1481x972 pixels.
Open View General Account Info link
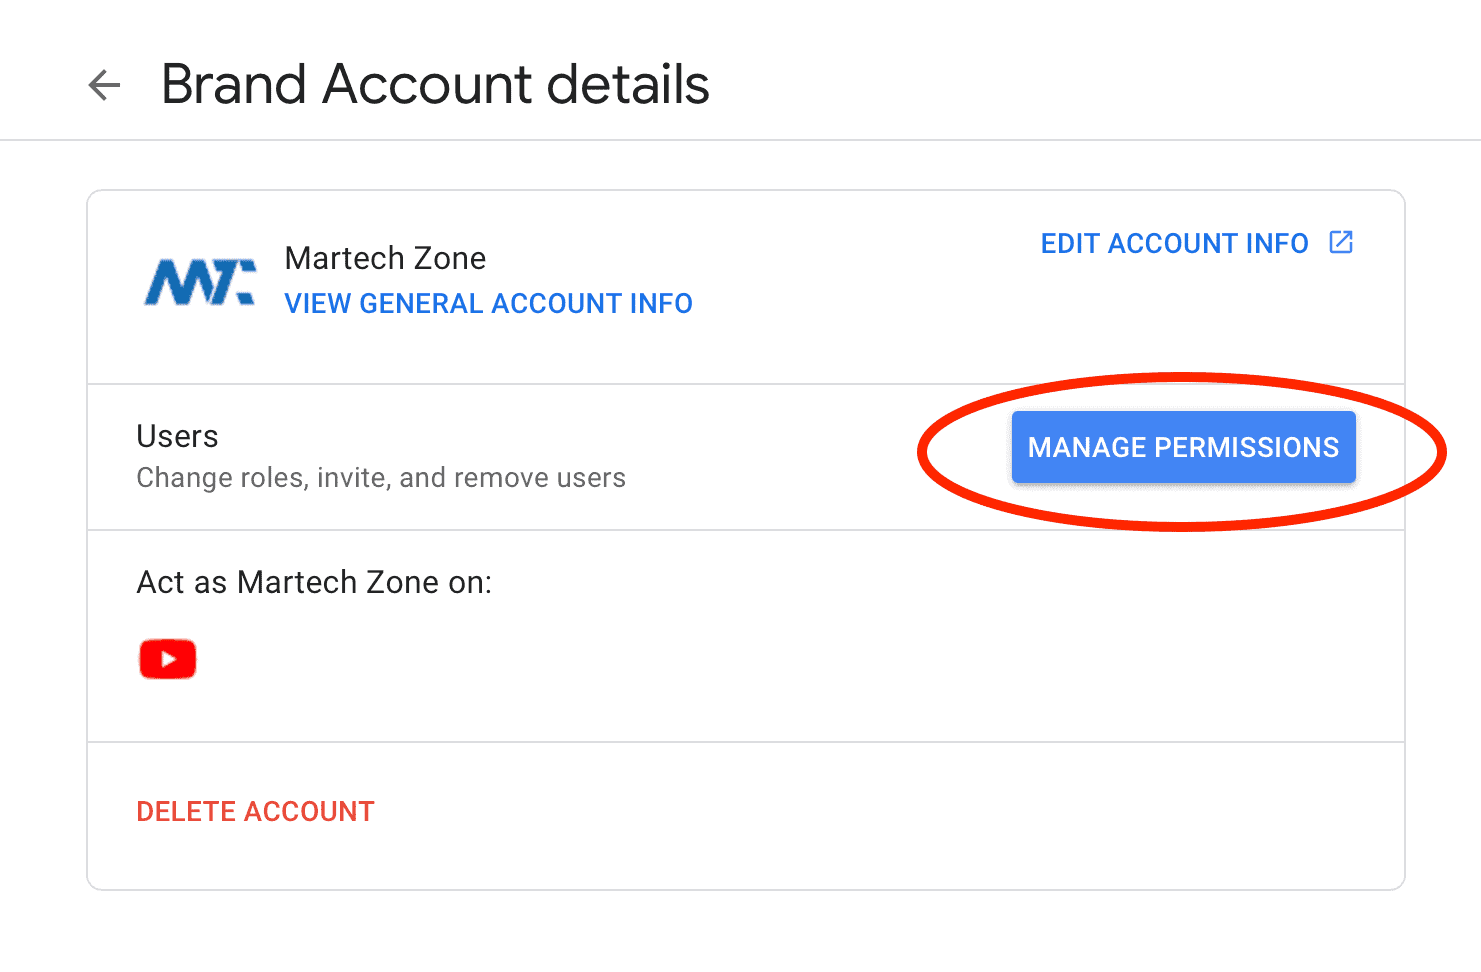(x=488, y=304)
